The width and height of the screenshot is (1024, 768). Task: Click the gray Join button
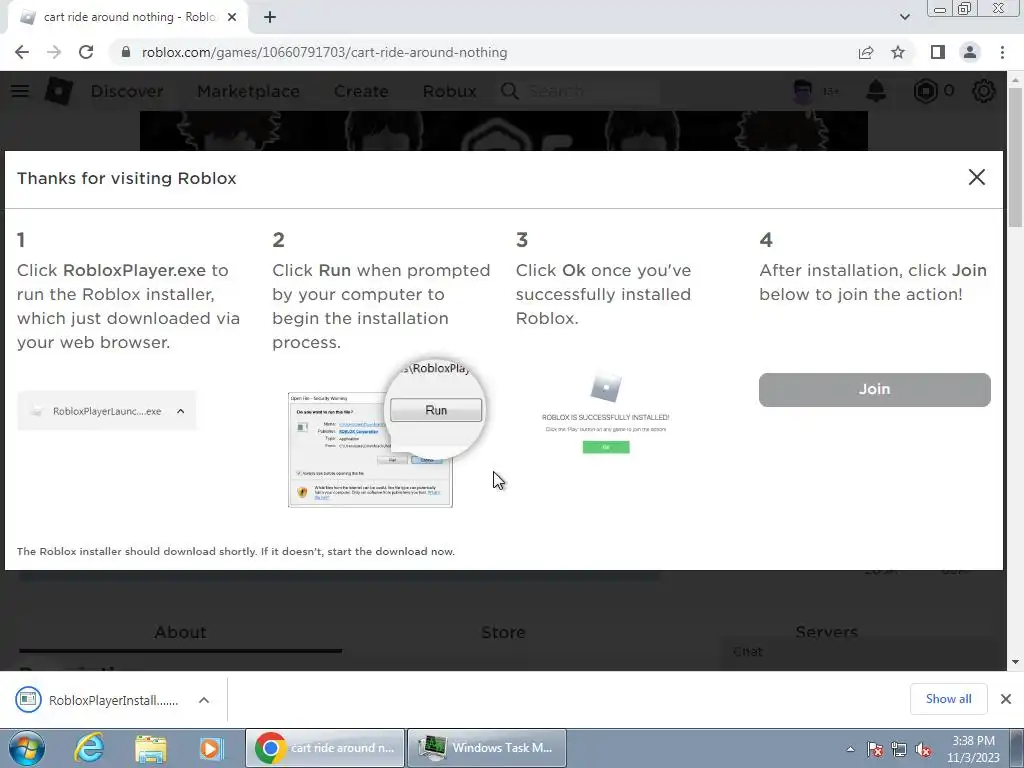pyautogui.click(x=874, y=389)
